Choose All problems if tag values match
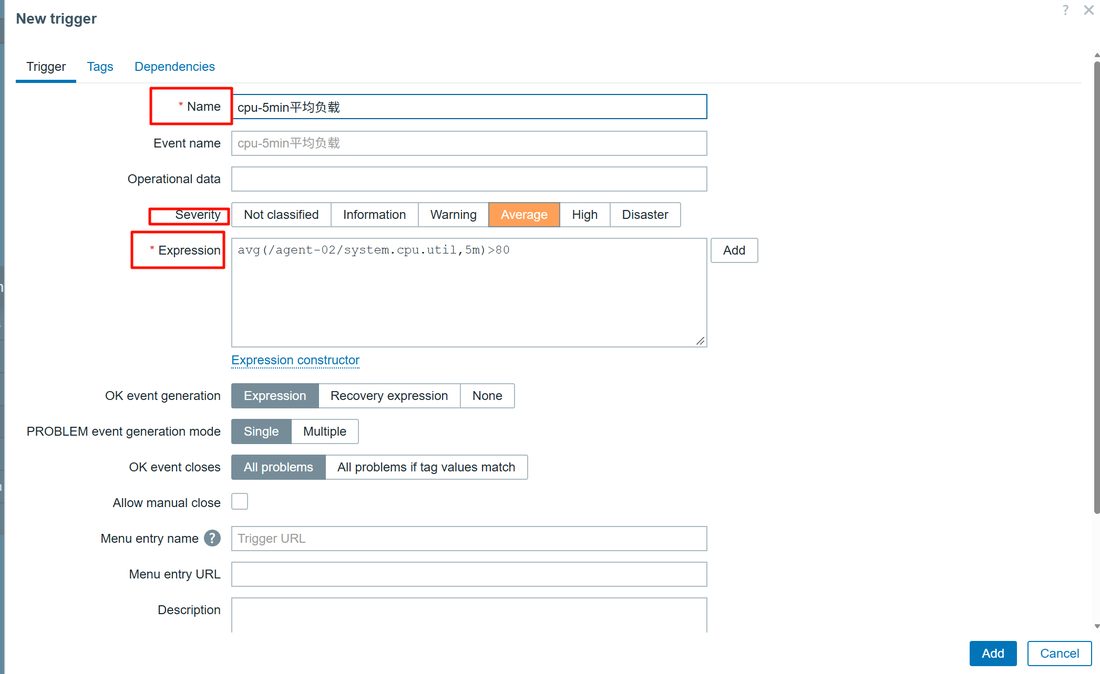The image size is (1100, 674). [x=427, y=467]
